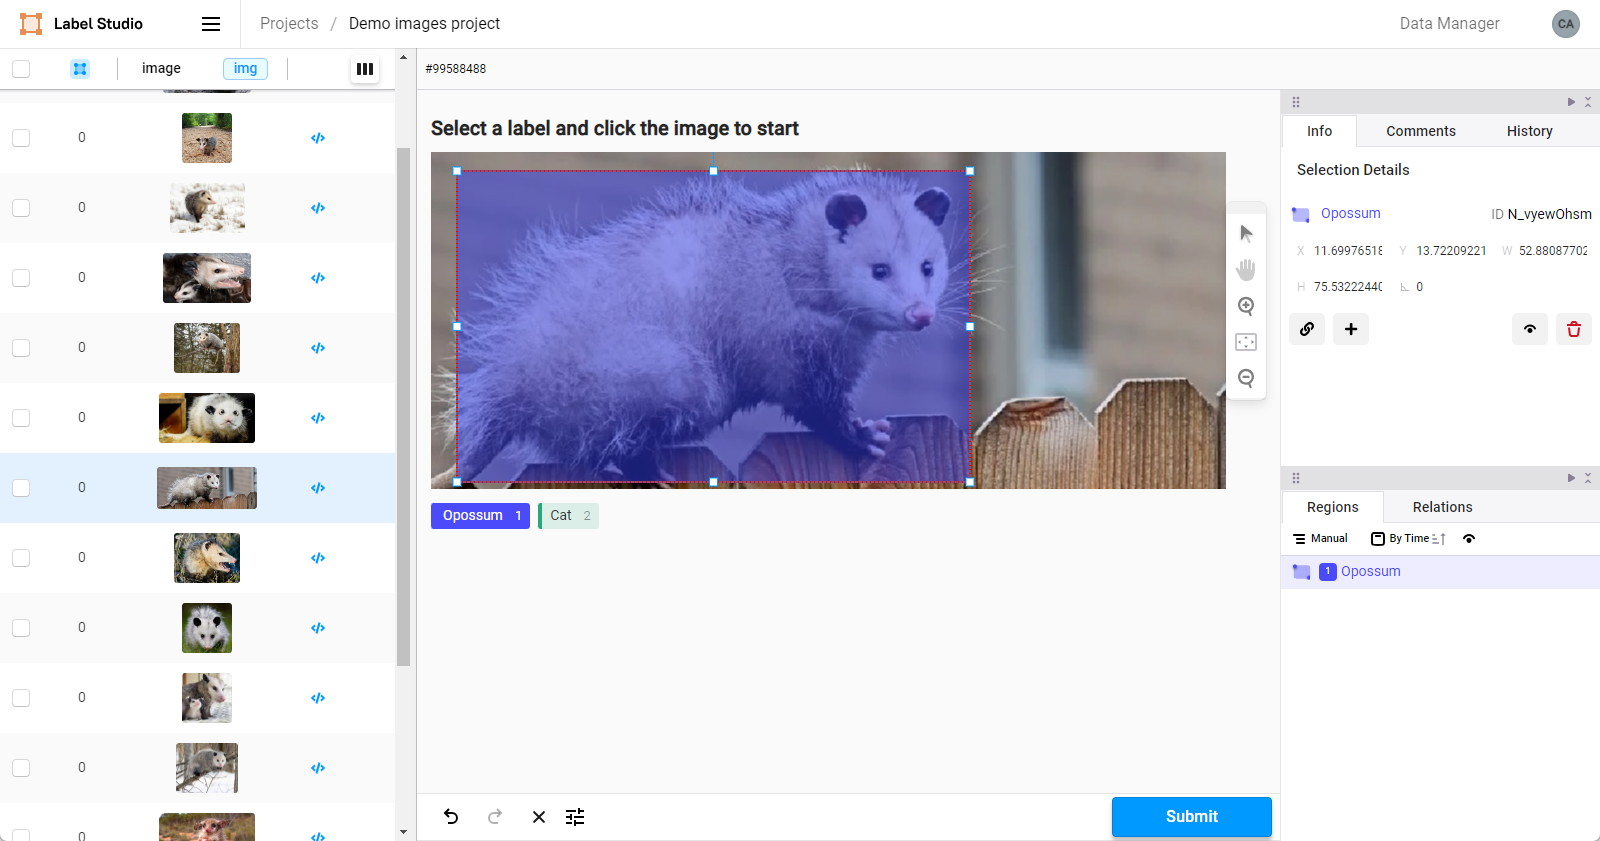Image resolution: width=1600 pixels, height=841 pixels.
Task: Hide selected region using eye icon in details
Action: (x=1530, y=329)
